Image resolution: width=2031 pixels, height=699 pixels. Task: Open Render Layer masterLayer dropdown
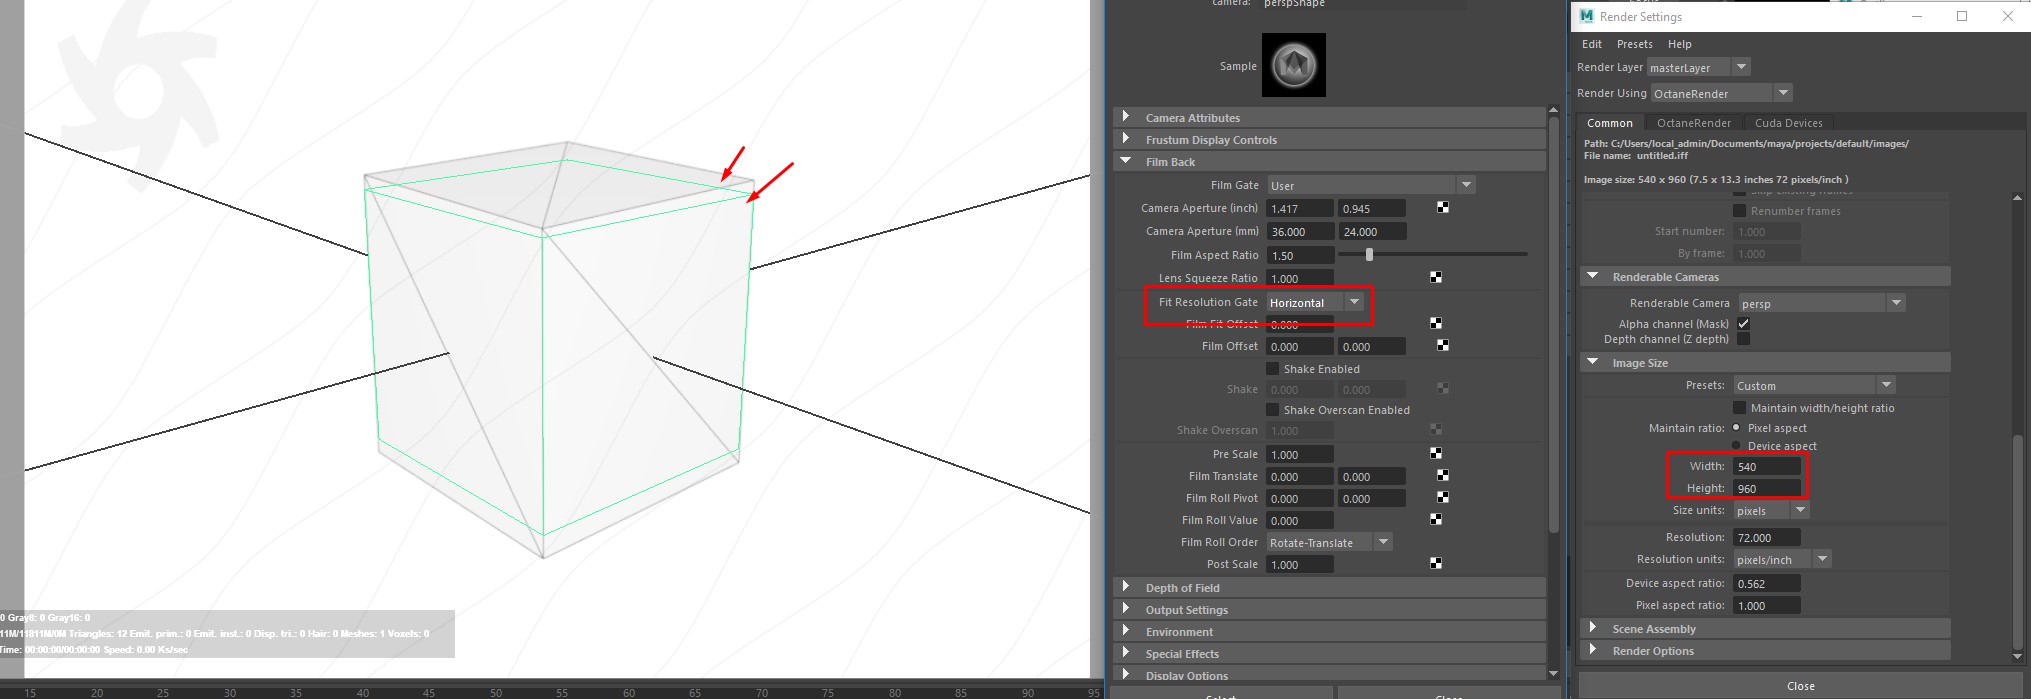point(1698,67)
